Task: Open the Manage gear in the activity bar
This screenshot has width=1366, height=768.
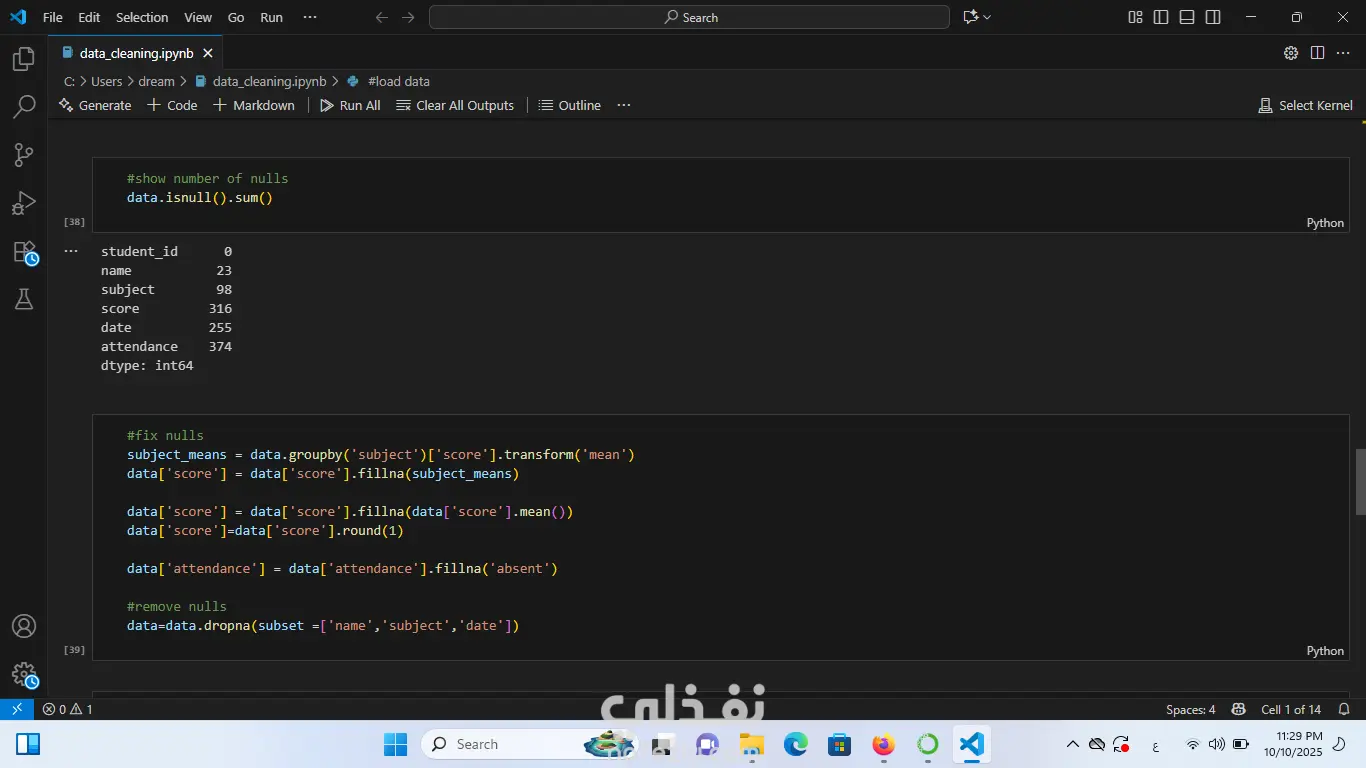Action: click(x=24, y=675)
